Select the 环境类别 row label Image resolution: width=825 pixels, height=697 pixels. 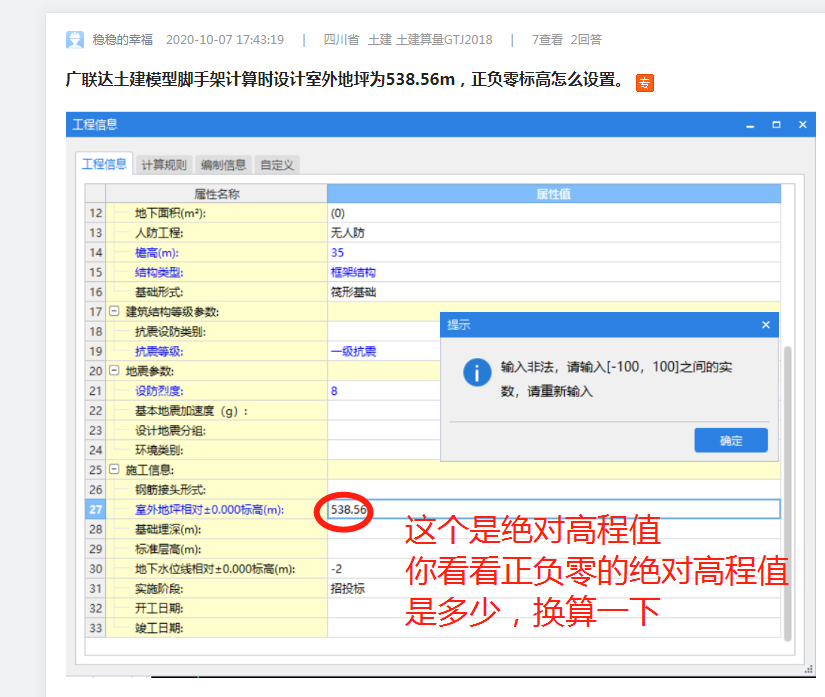point(159,450)
